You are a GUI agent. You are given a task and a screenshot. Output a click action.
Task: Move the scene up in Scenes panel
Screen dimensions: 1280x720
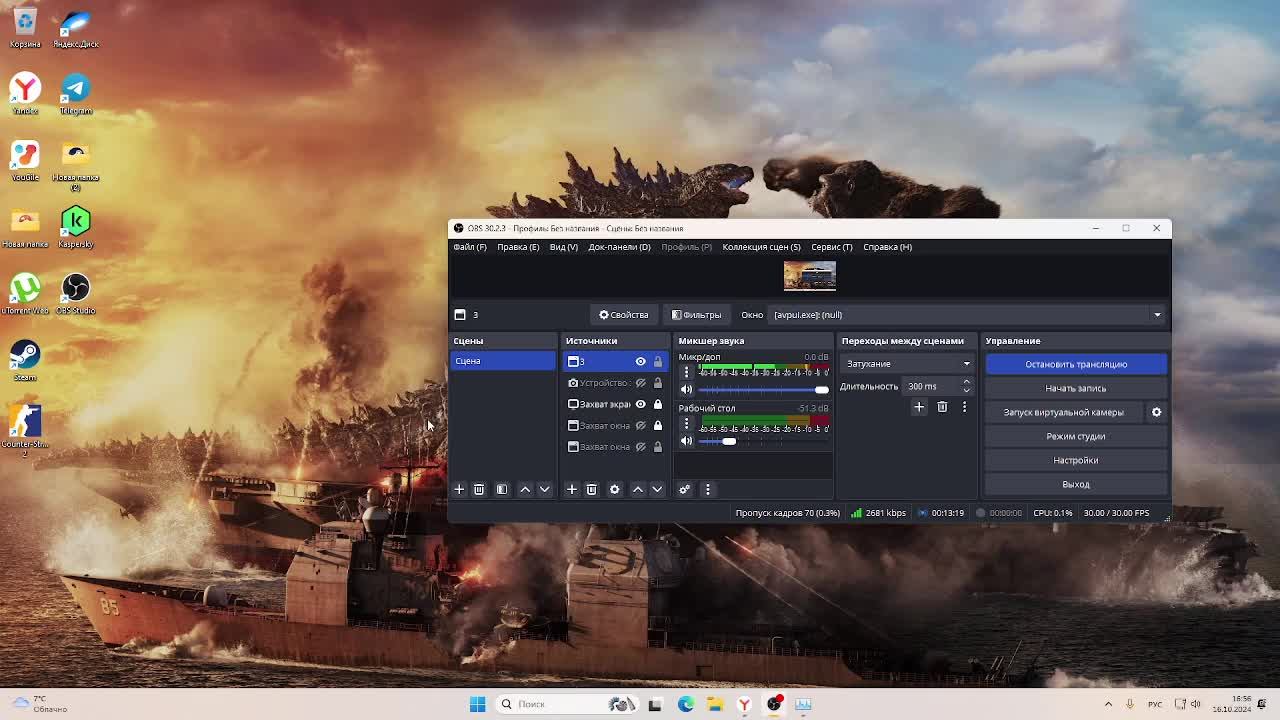[x=525, y=489]
